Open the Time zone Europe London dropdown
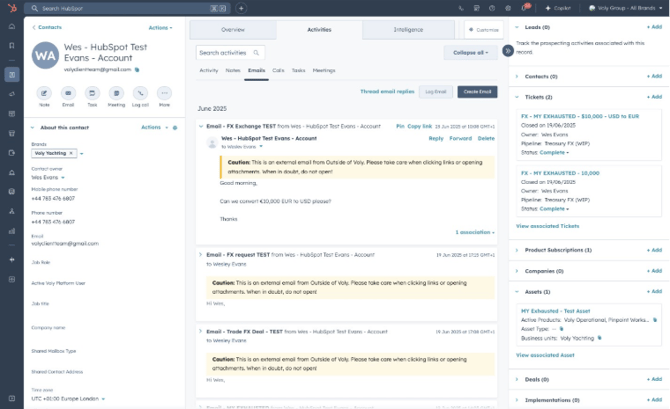 tap(68, 399)
